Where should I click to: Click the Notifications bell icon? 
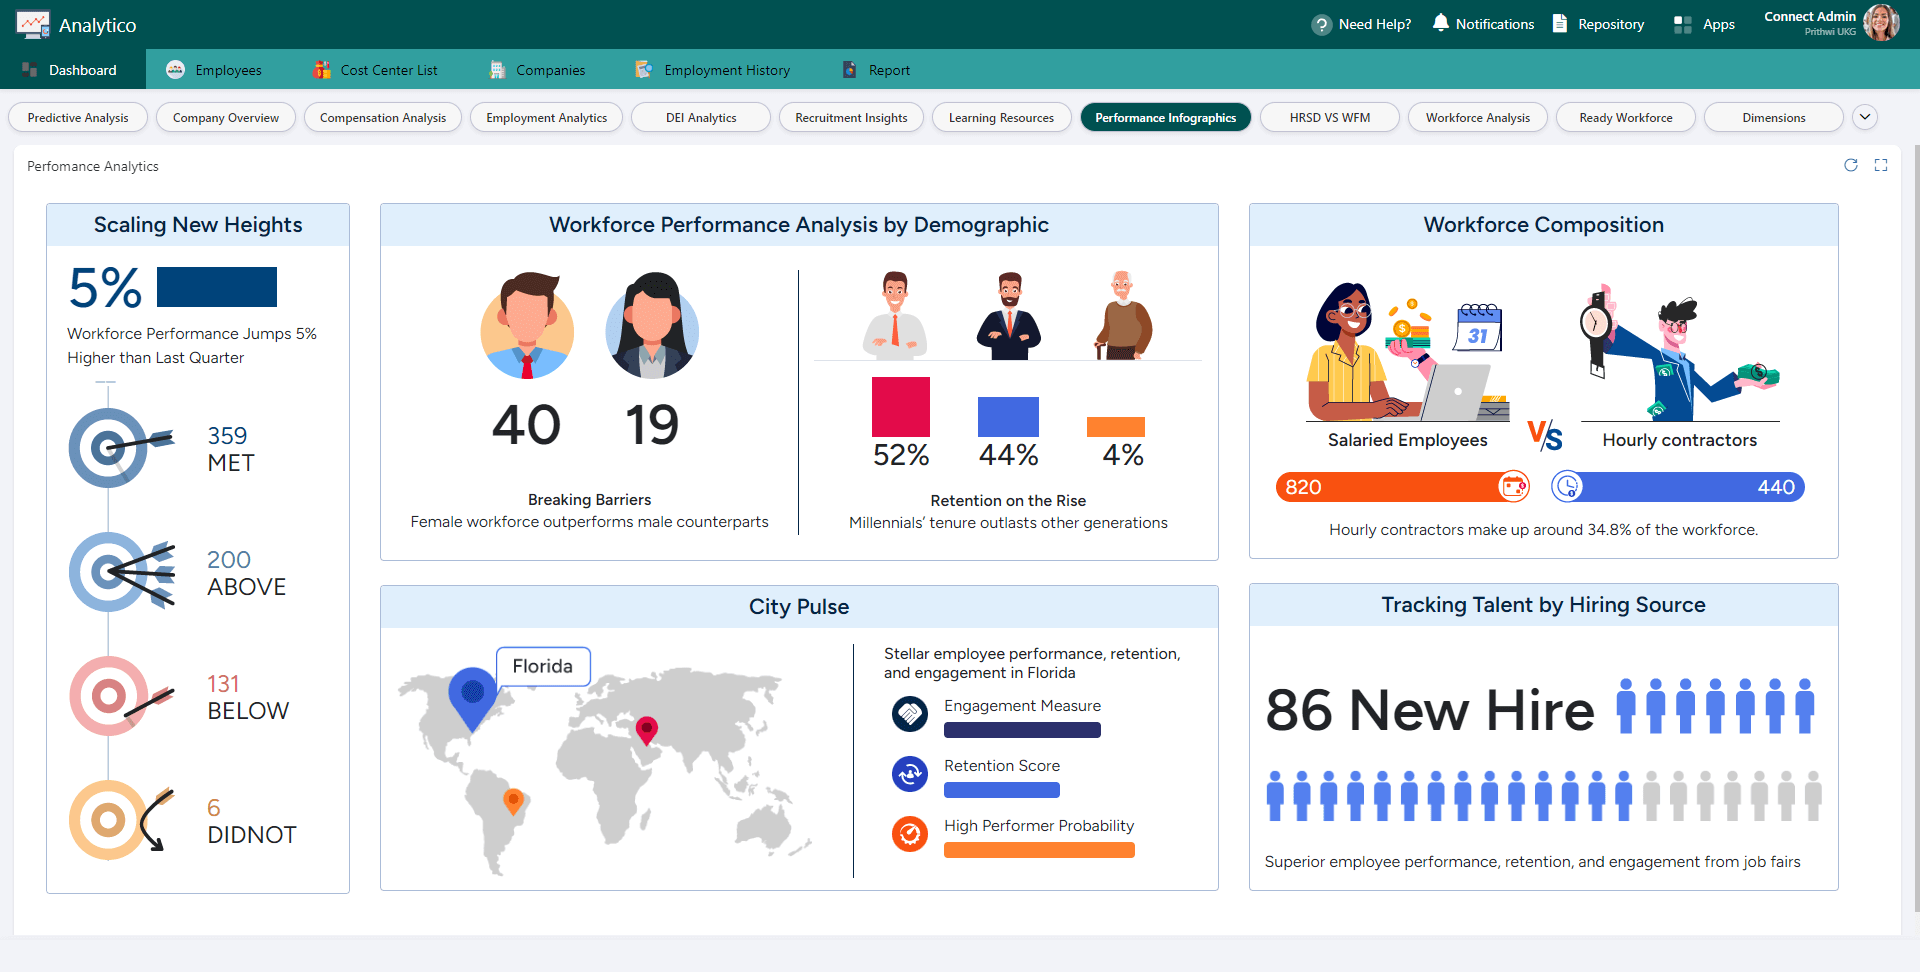coord(1440,23)
